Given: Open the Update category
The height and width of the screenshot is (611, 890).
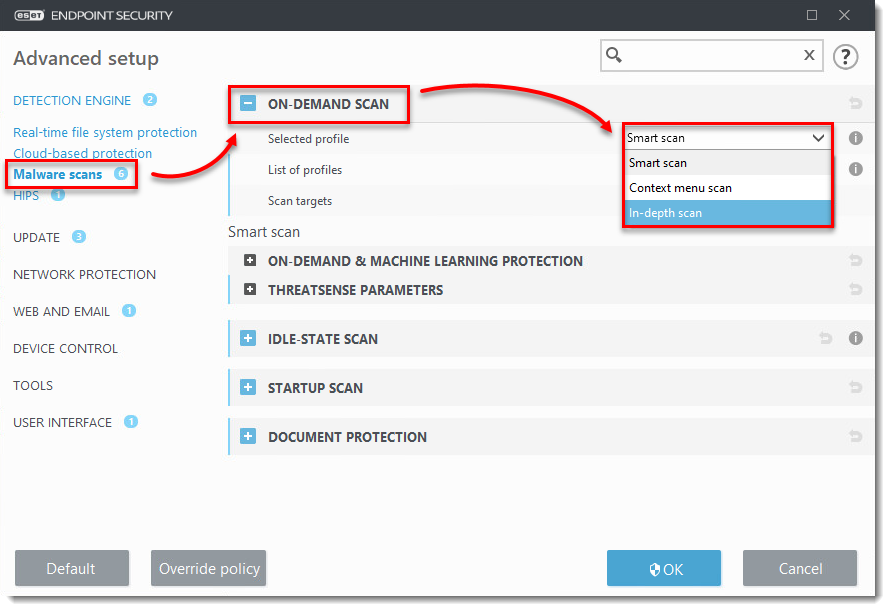Looking at the screenshot, I should (36, 237).
